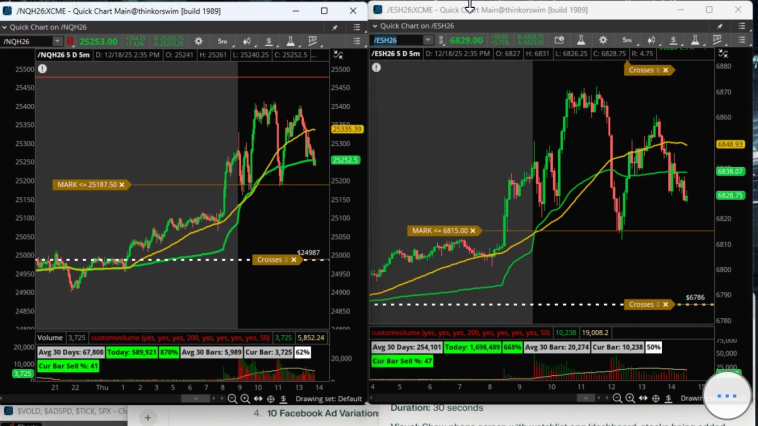The image size is (758, 426).
Task: Open the gadget menu on the ESH26 header
Action: point(742,26)
